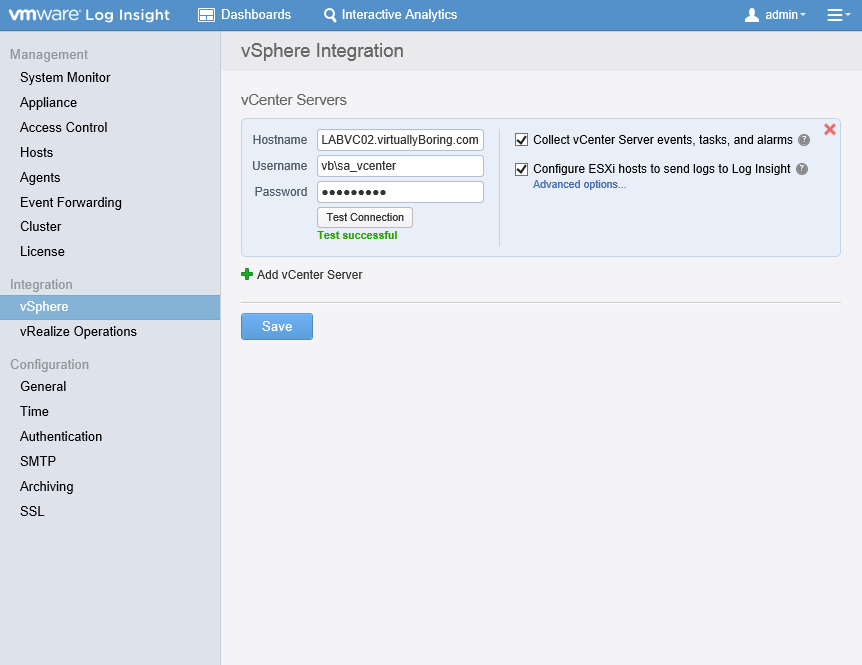The width and height of the screenshot is (862, 665).
Task: Open the Hosts page
Action: tap(36, 152)
